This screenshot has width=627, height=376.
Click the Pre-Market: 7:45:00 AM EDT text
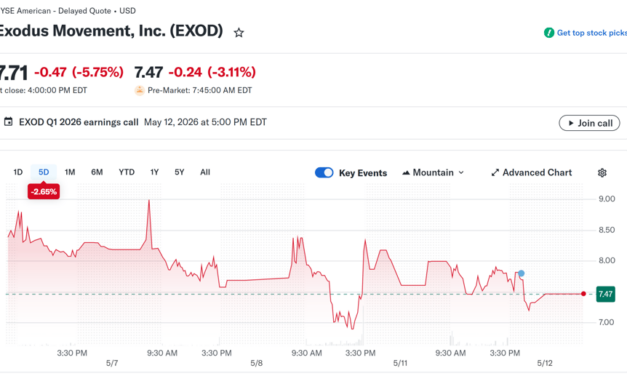pos(200,90)
